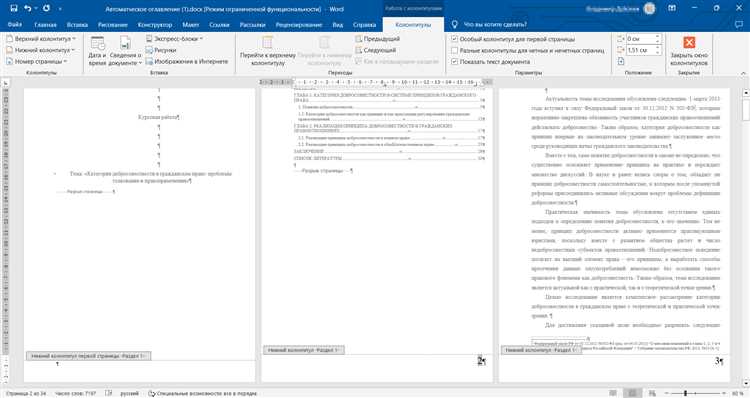Open ribbon display options icon

pyautogui.click(x=673, y=8)
